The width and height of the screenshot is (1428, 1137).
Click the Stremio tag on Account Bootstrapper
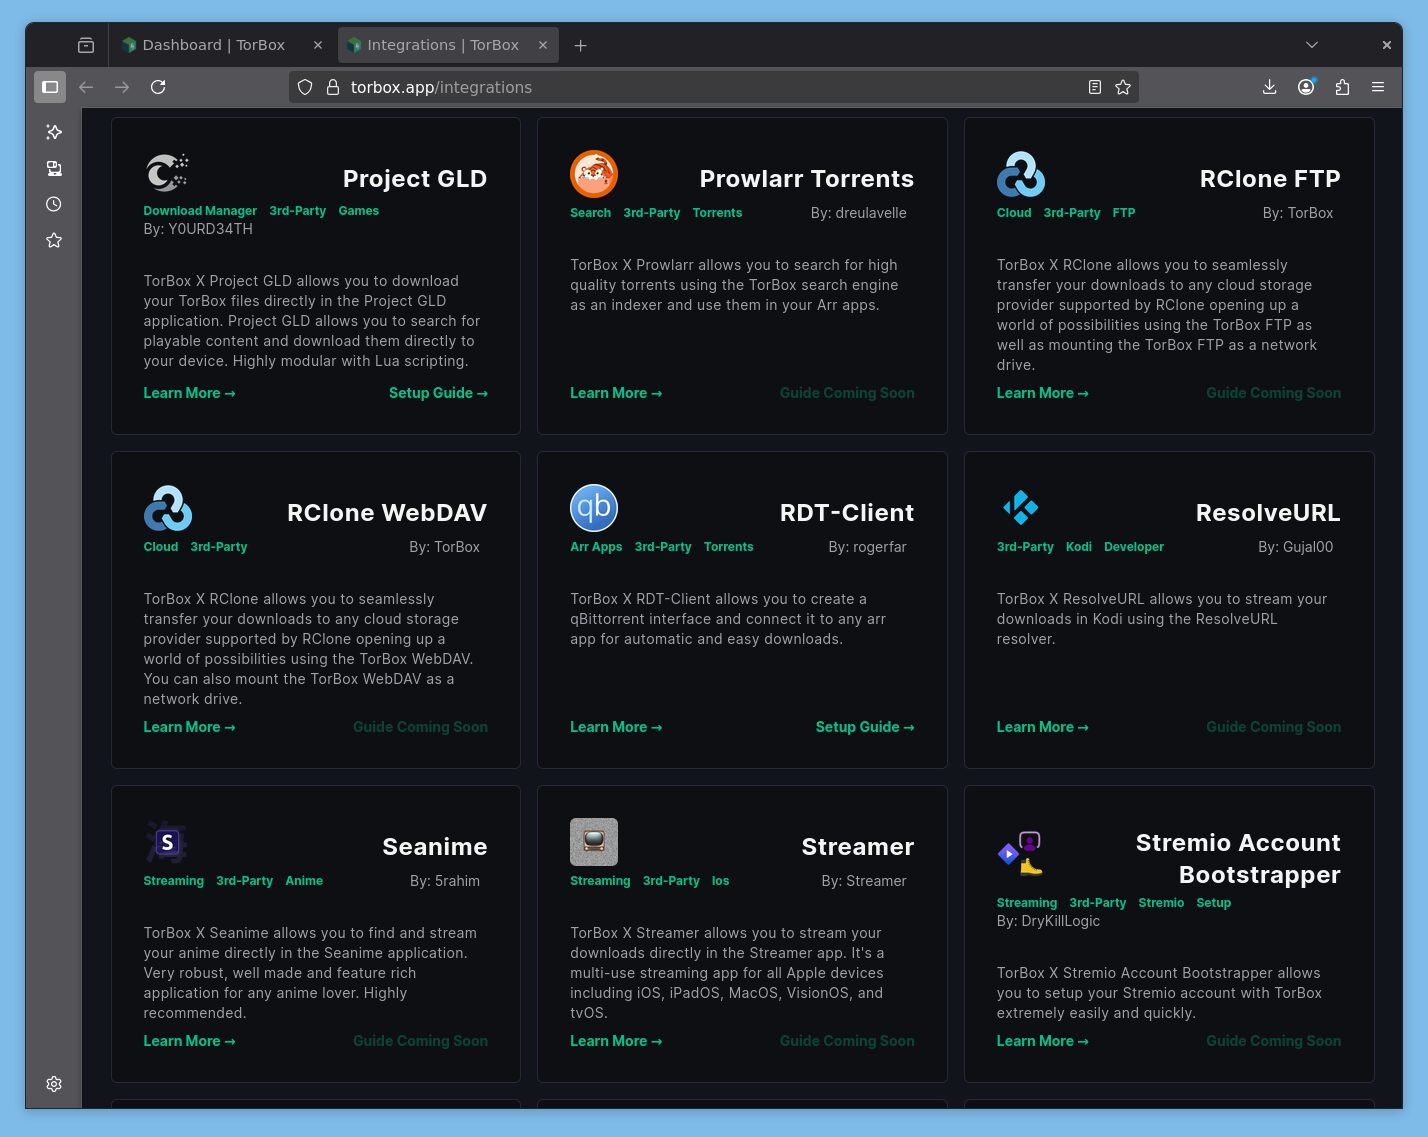(1161, 903)
